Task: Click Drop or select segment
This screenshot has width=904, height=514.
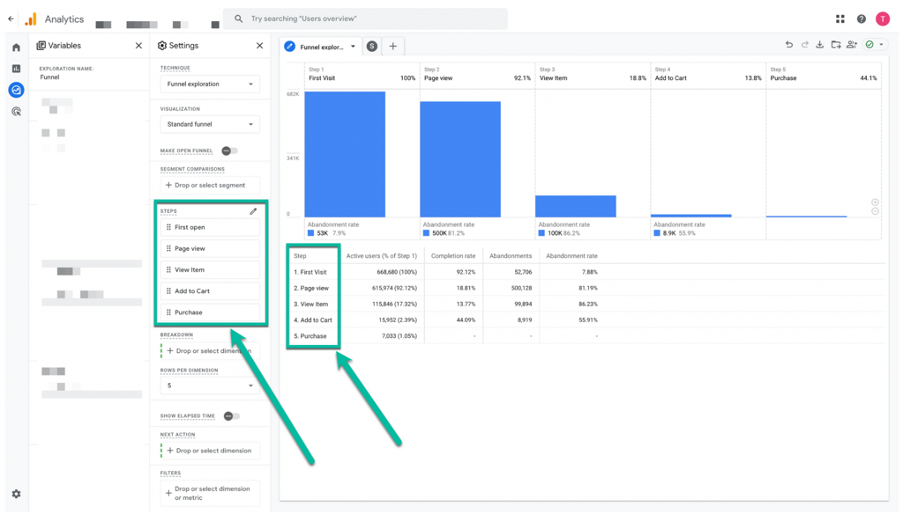Action: (x=210, y=186)
